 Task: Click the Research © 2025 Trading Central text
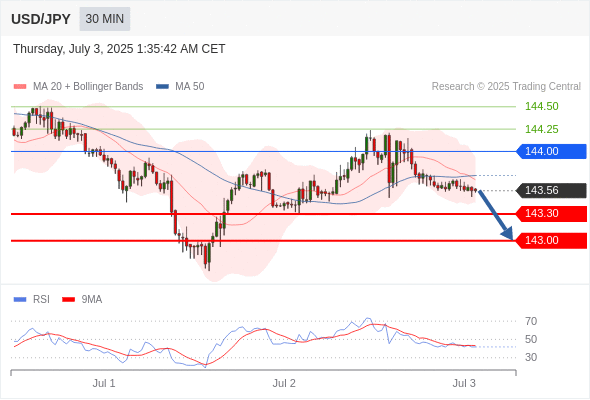tap(506, 87)
